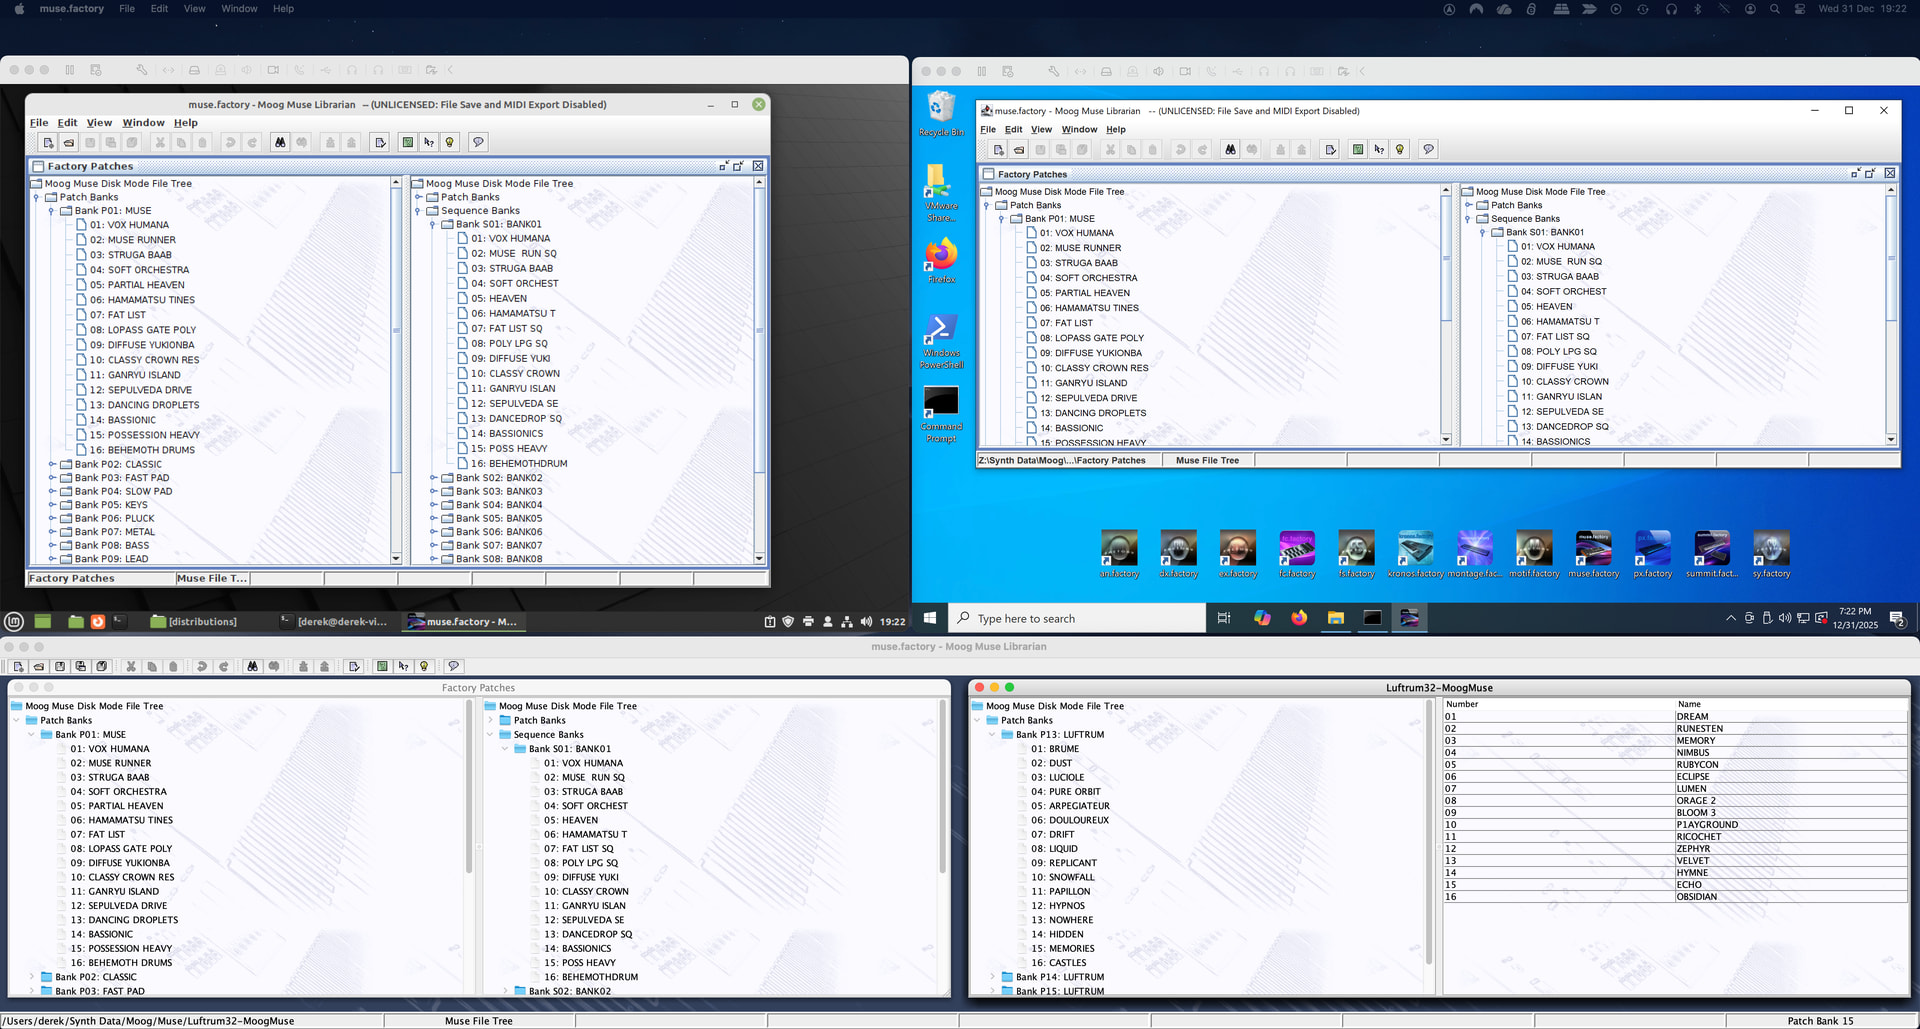Screen dimensions: 1920x1029
Task: Click the context help pointer icon in the bottom Mac toolbar
Action: click(x=403, y=666)
